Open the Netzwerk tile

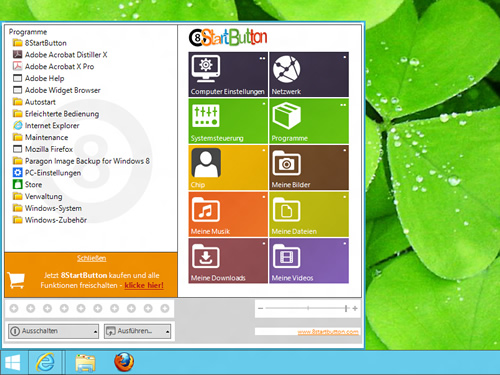[x=309, y=74]
